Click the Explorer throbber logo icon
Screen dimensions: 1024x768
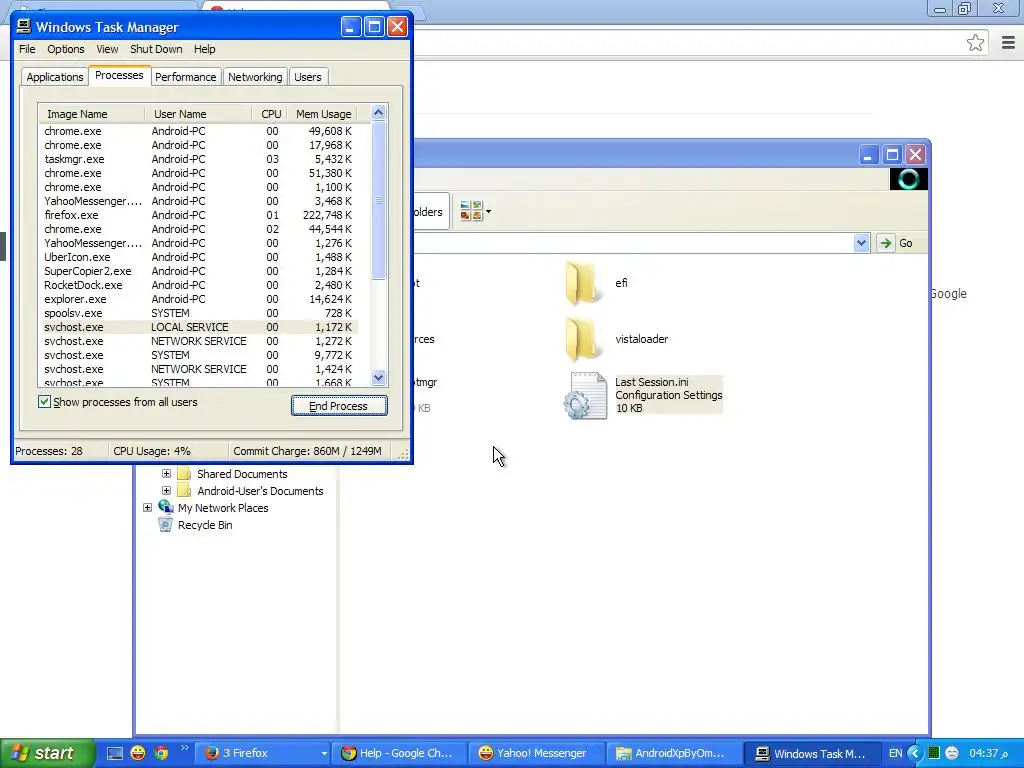(x=908, y=179)
